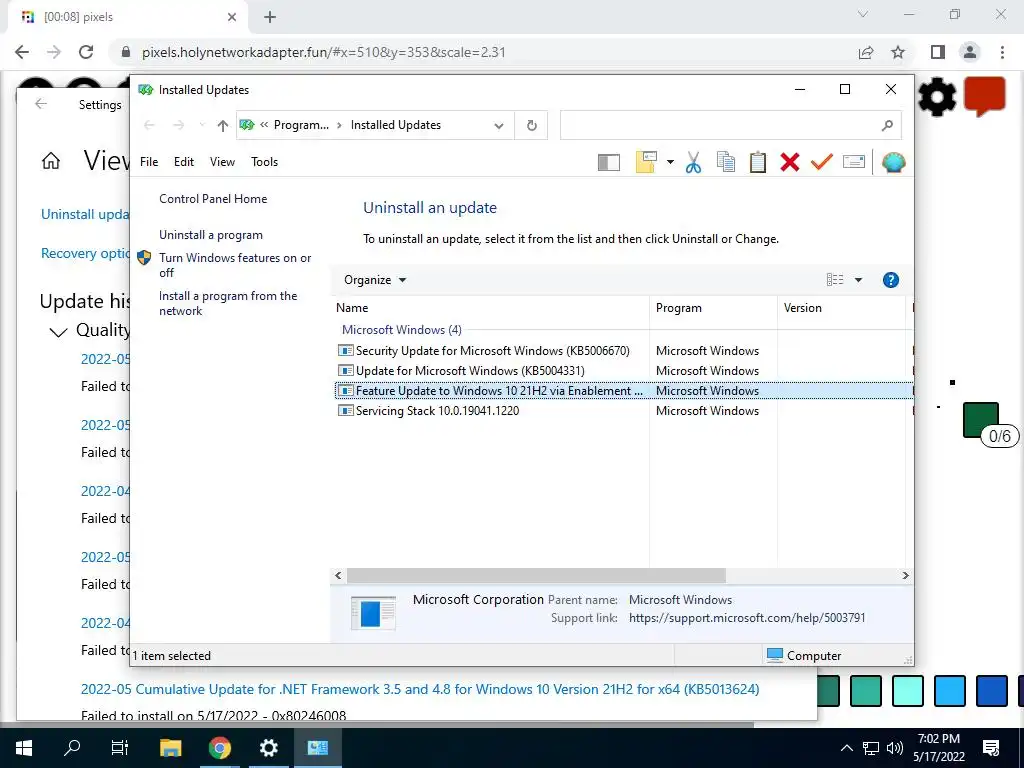Open the Organize dropdown
Image resolution: width=1024 pixels, height=768 pixels.
[375, 280]
